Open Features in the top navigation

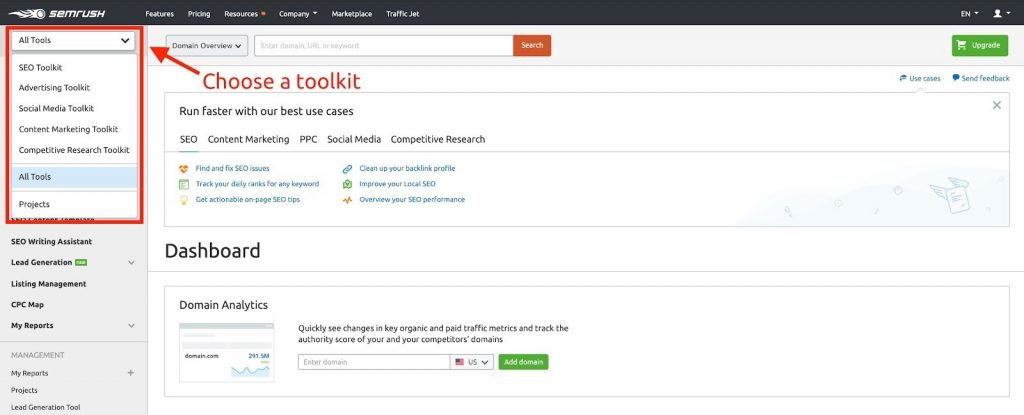click(x=159, y=13)
